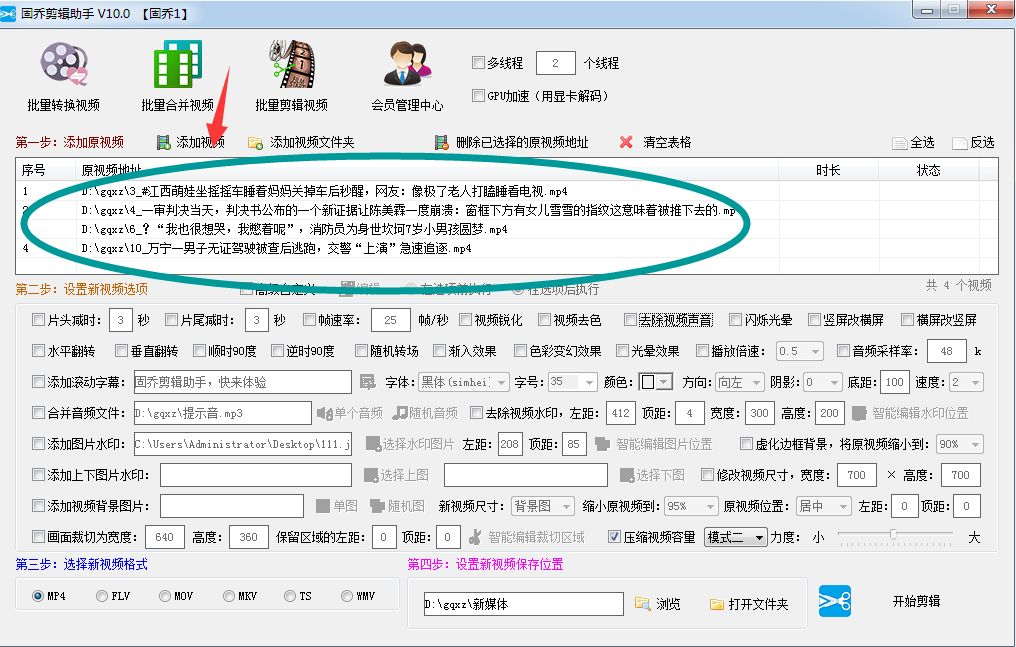Click 全选 to select all videos
Viewport: 1016px width, 647px height.
click(916, 141)
